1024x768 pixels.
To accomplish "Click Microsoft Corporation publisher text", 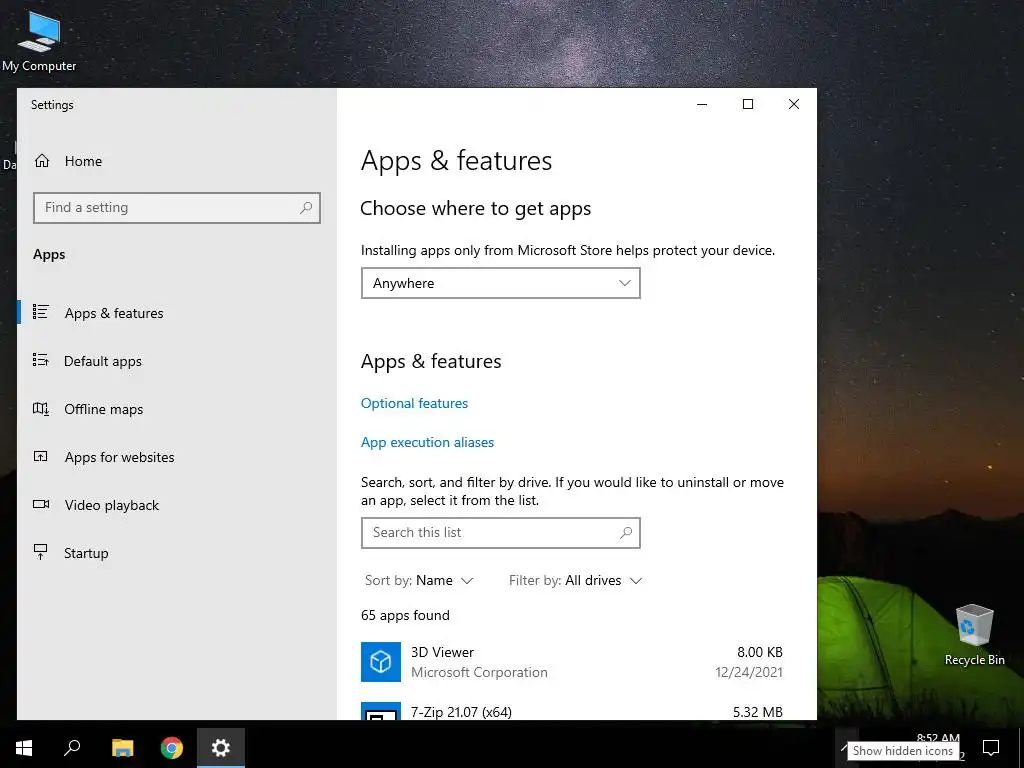I will click(479, 673).
